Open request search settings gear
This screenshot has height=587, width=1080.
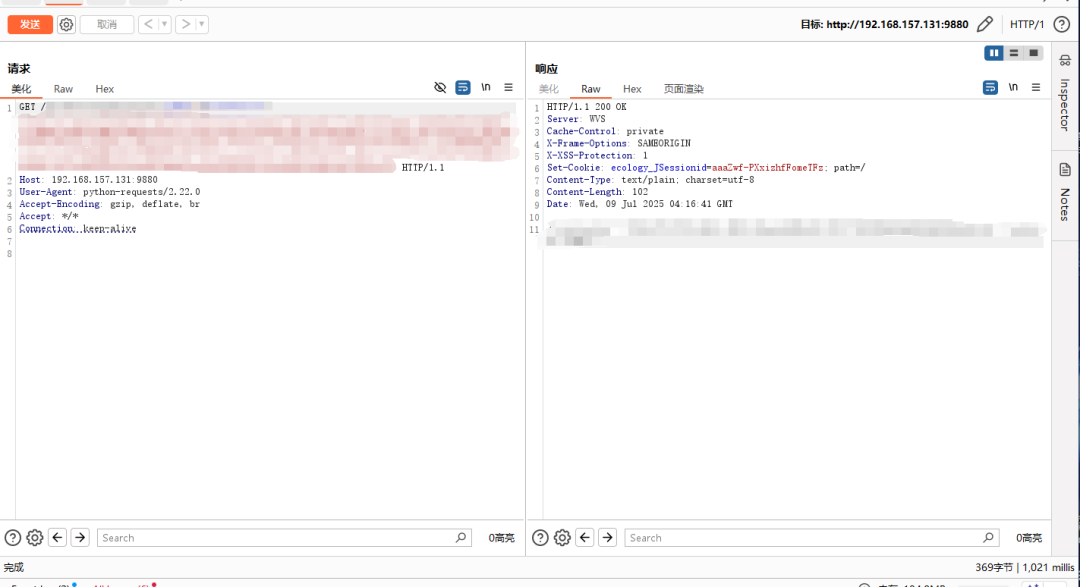(34, 538)
